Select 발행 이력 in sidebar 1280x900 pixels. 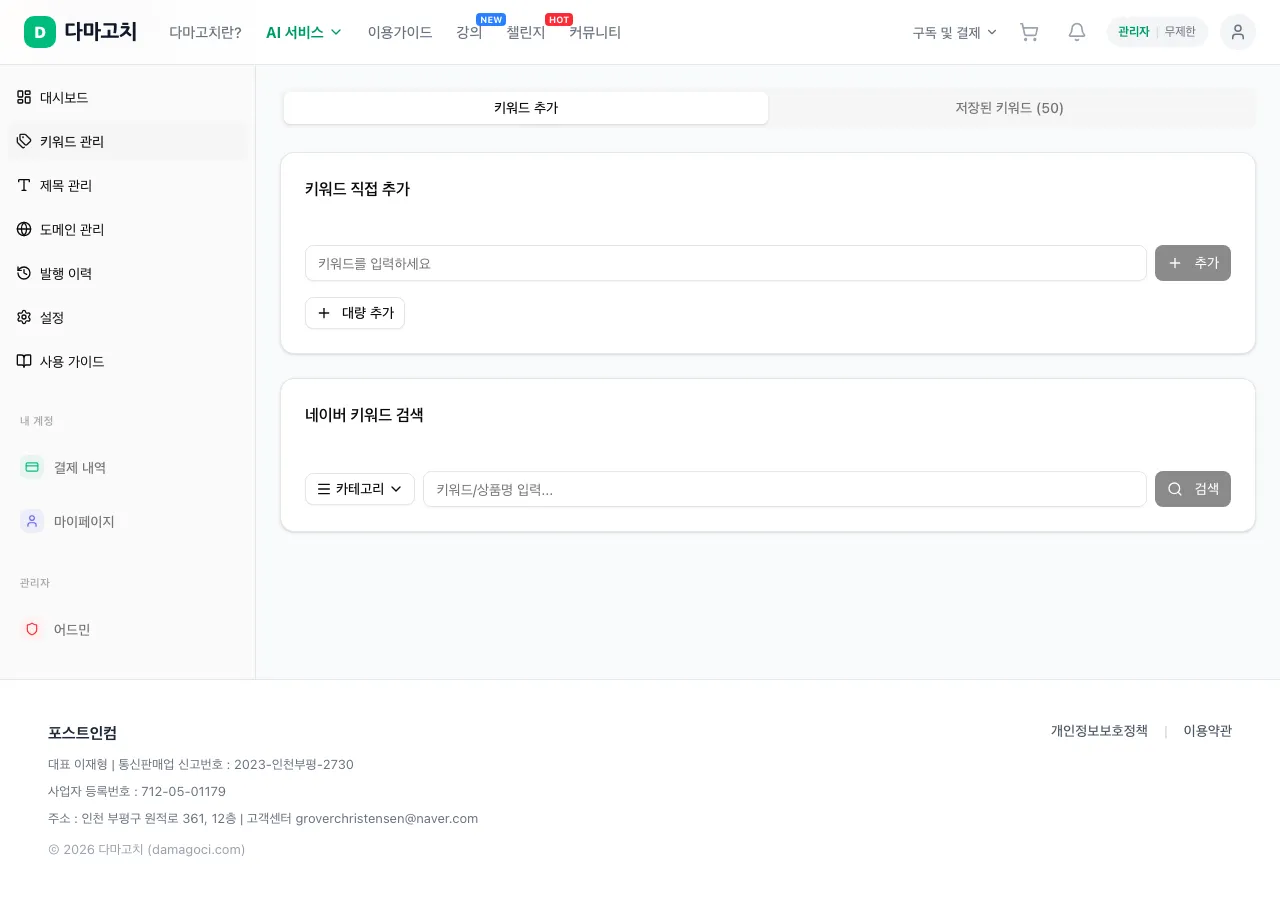[x=128, y=273]
